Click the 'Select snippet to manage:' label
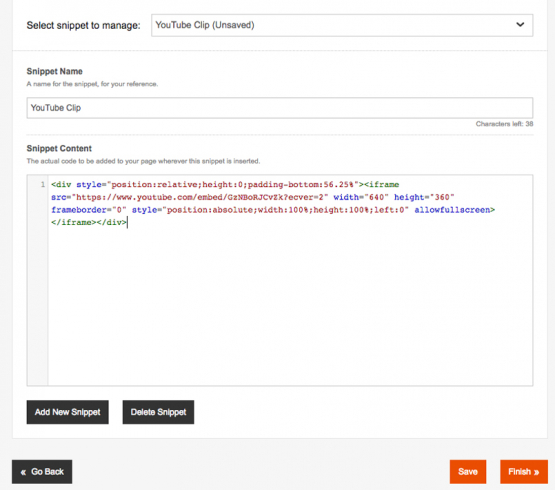Screen dimensions: 555x490 [x=84, y=25]
